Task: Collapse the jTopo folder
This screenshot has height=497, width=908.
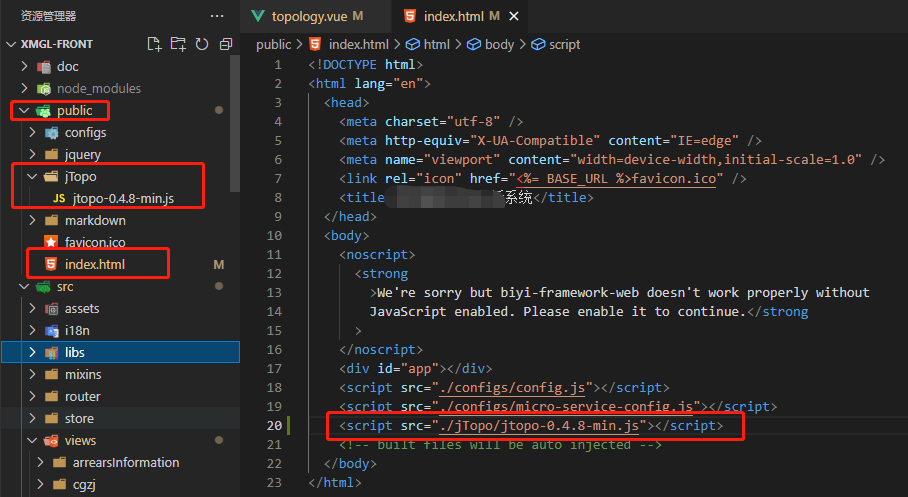Action: (32, 176)
